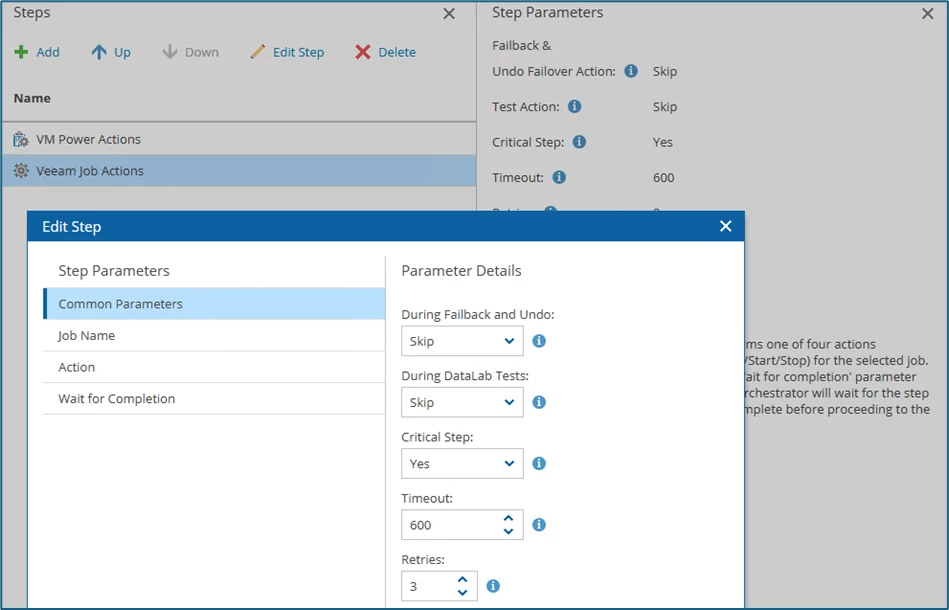
Task: Click the green Add step button
Action: pyautogui.click(x=37, y=52)
